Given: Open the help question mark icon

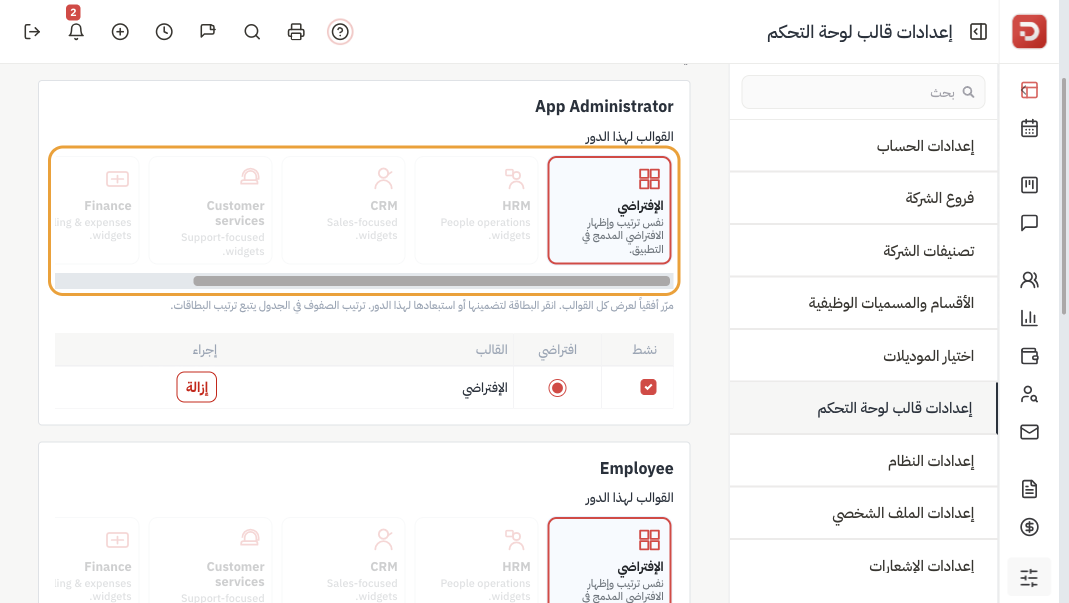Looking at the screenshot, I should pos(340,31).
